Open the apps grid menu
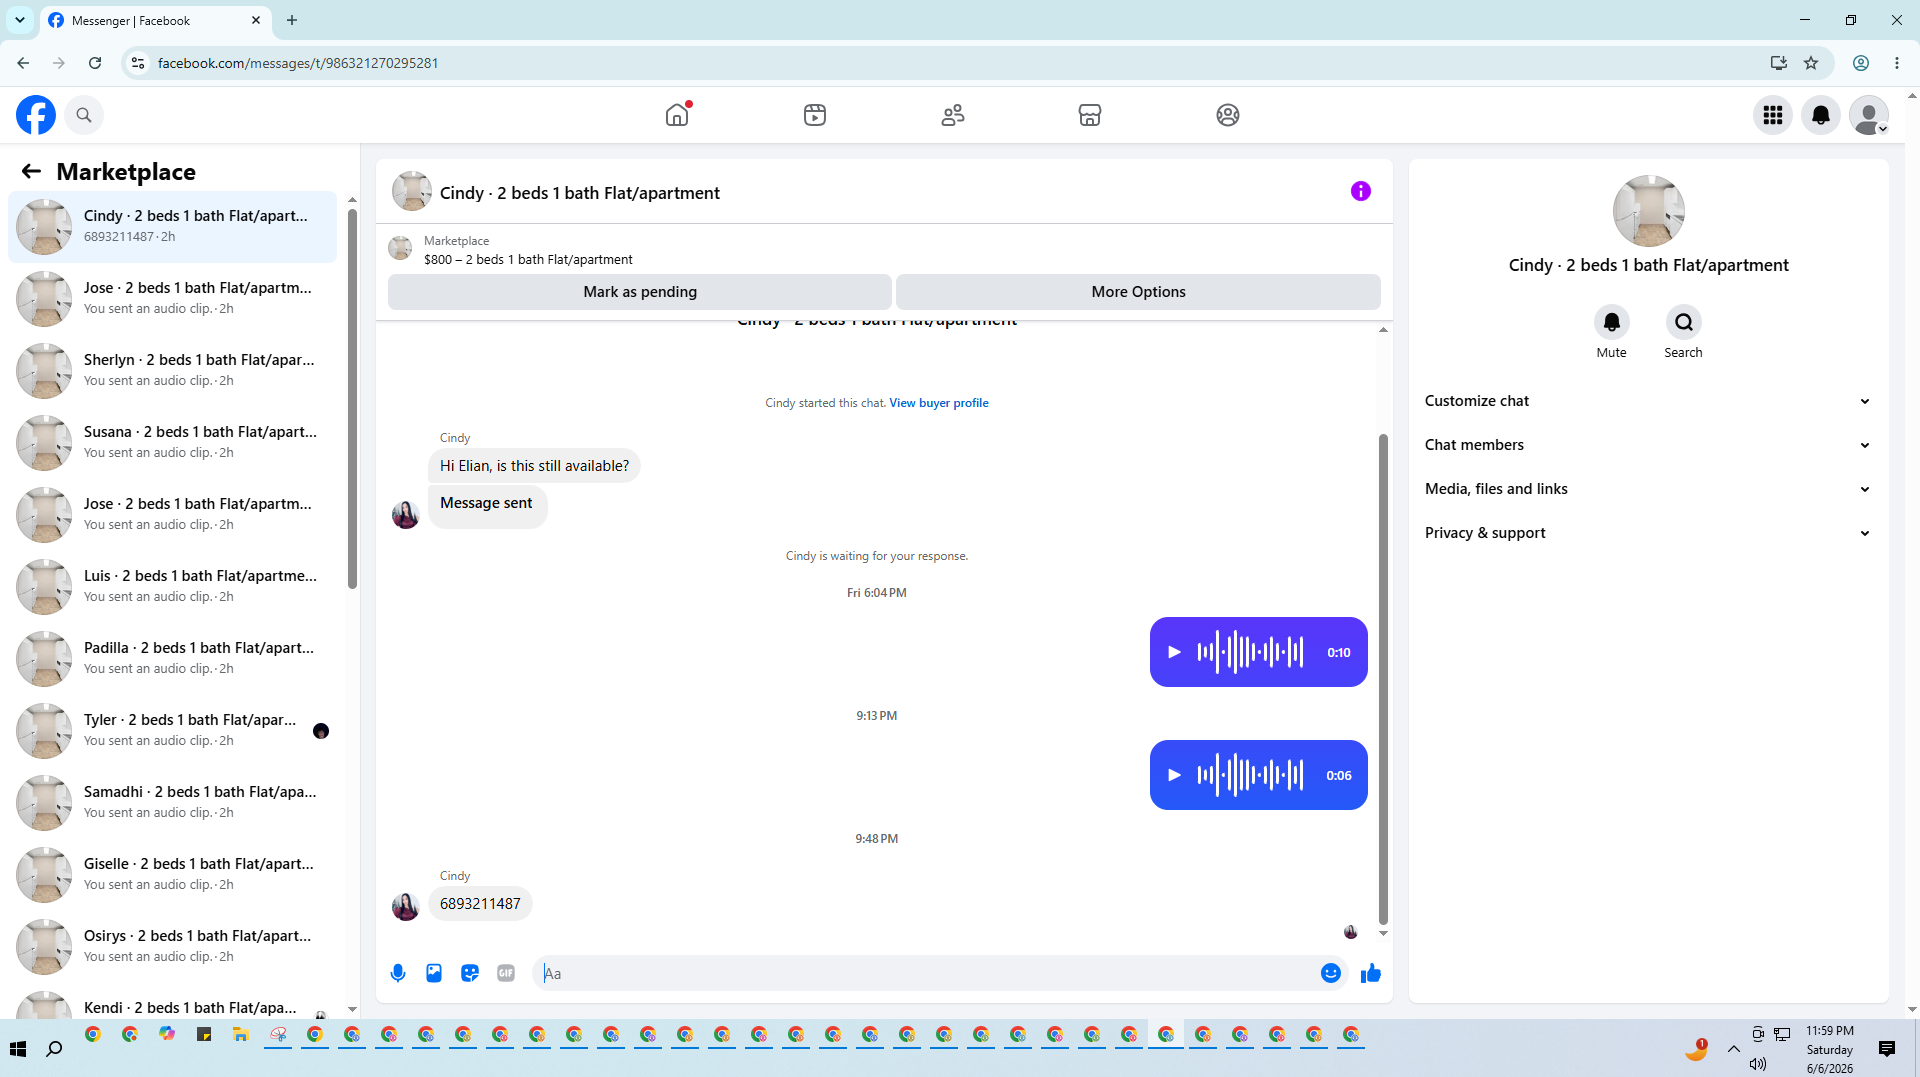 click(x=1773, y=115)
